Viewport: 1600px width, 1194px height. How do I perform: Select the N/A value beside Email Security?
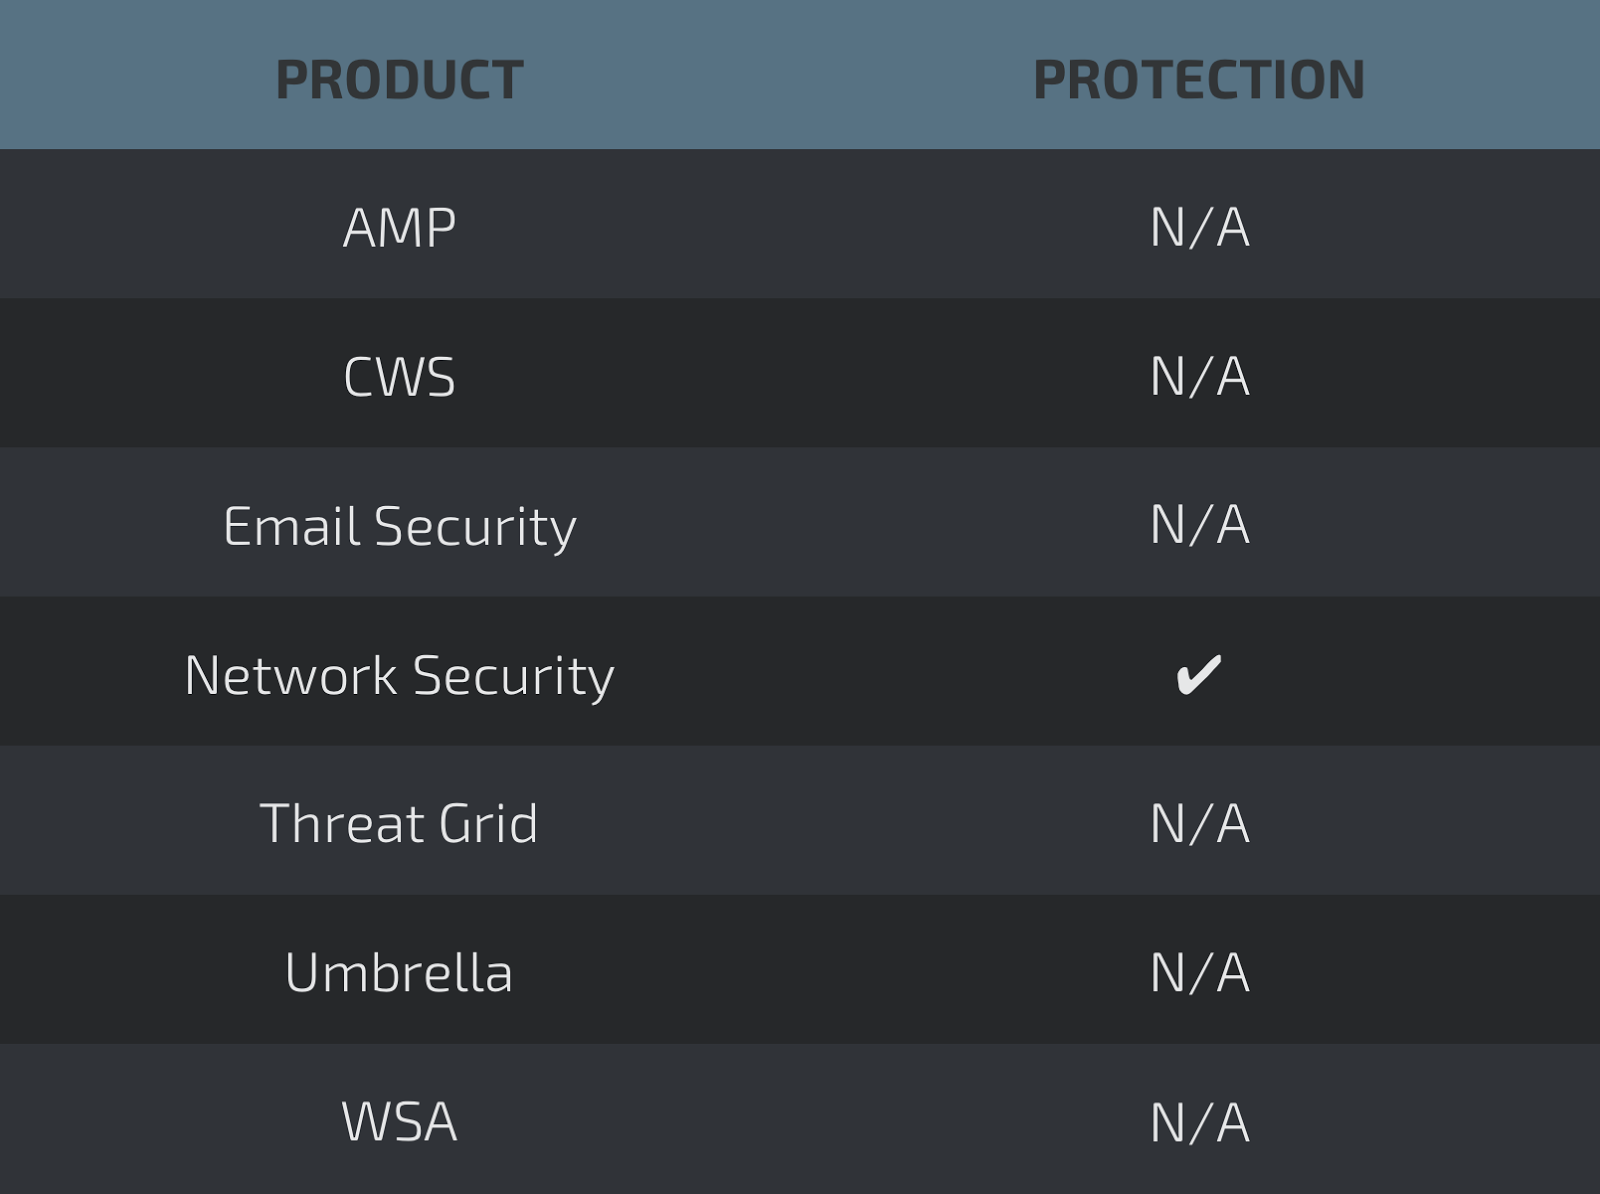[1199, 524]
